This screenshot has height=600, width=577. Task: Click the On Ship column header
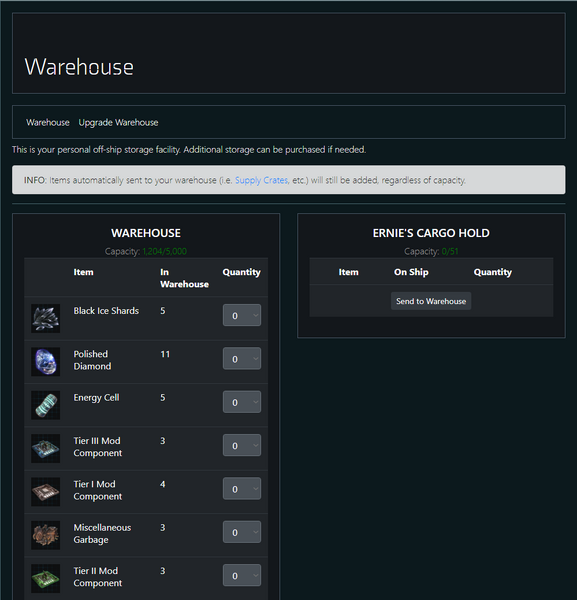411,272
